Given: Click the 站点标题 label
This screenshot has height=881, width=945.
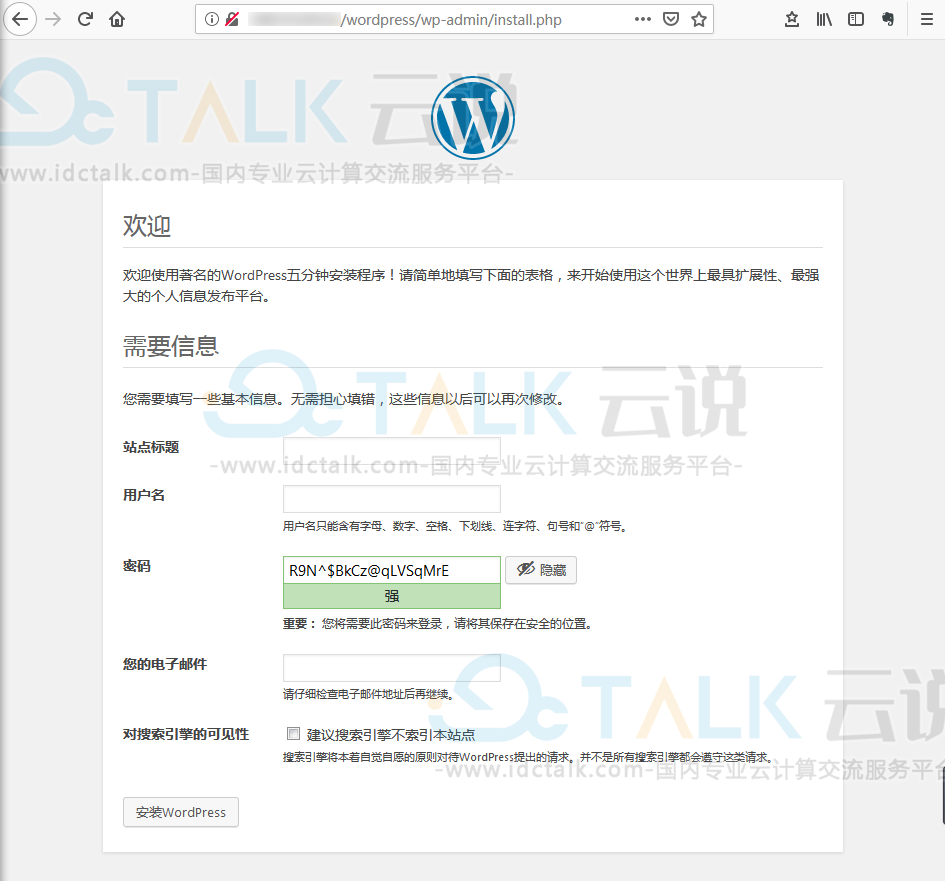Looking at the screenshot, I should tap(151, 447).
